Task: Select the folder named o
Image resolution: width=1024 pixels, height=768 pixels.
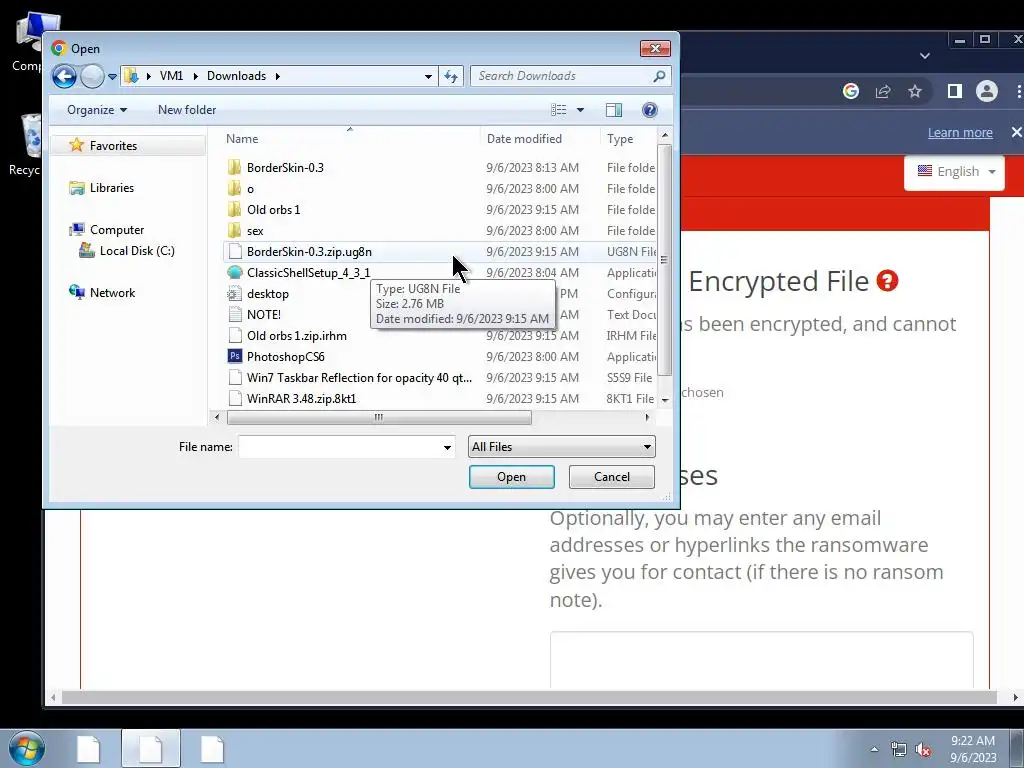Action: click(250, 189)
